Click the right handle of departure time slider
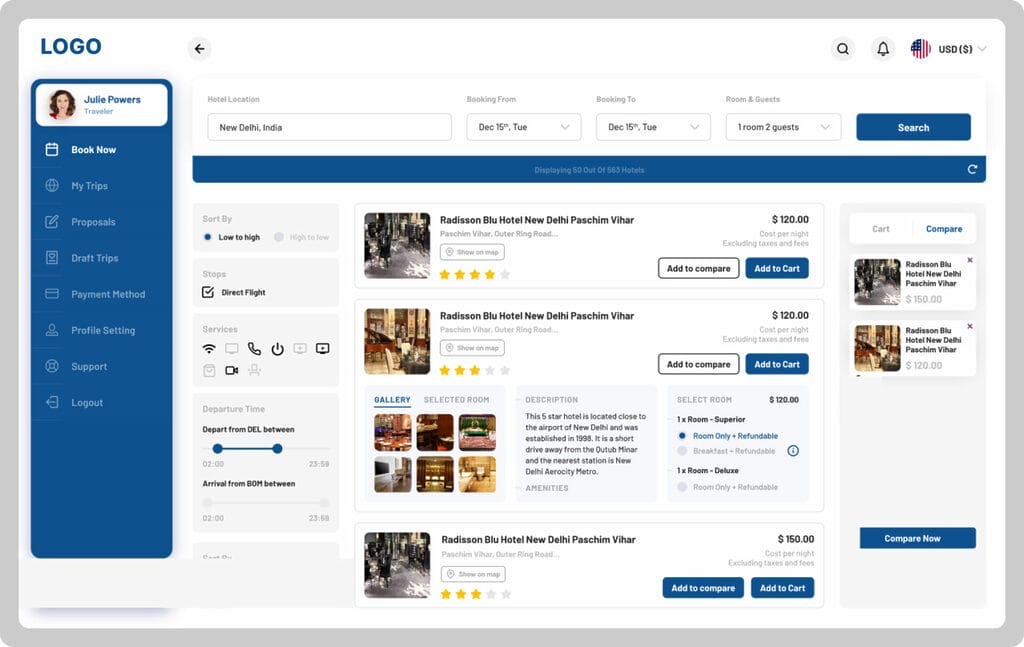This screenshot has height=647, width=1024. 277,449
